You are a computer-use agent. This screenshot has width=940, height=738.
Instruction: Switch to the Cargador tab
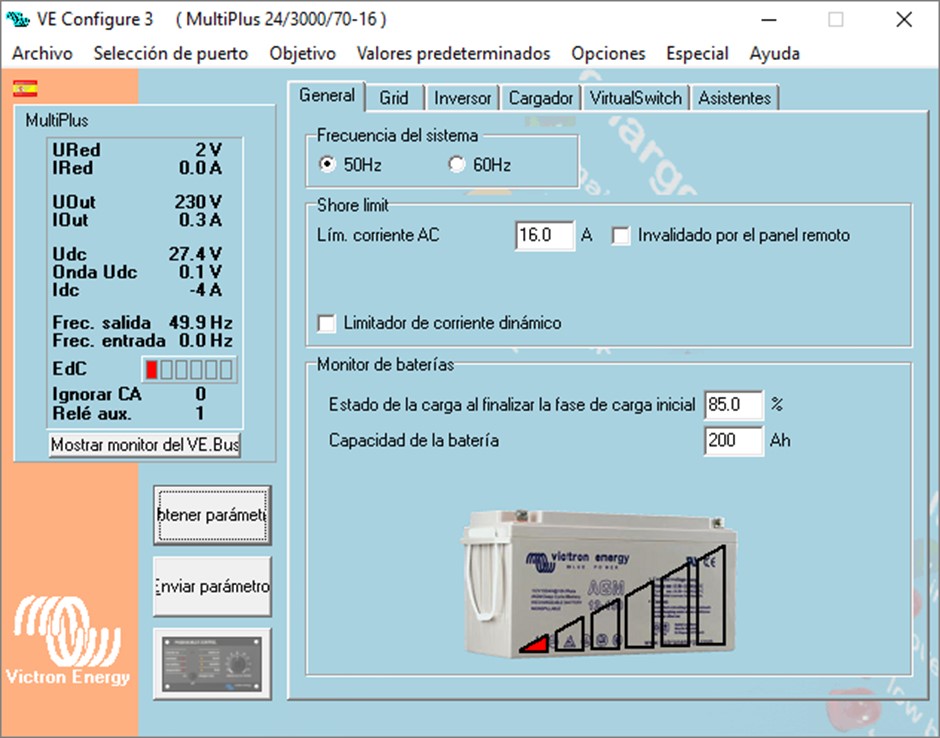[x=541, y=98]
